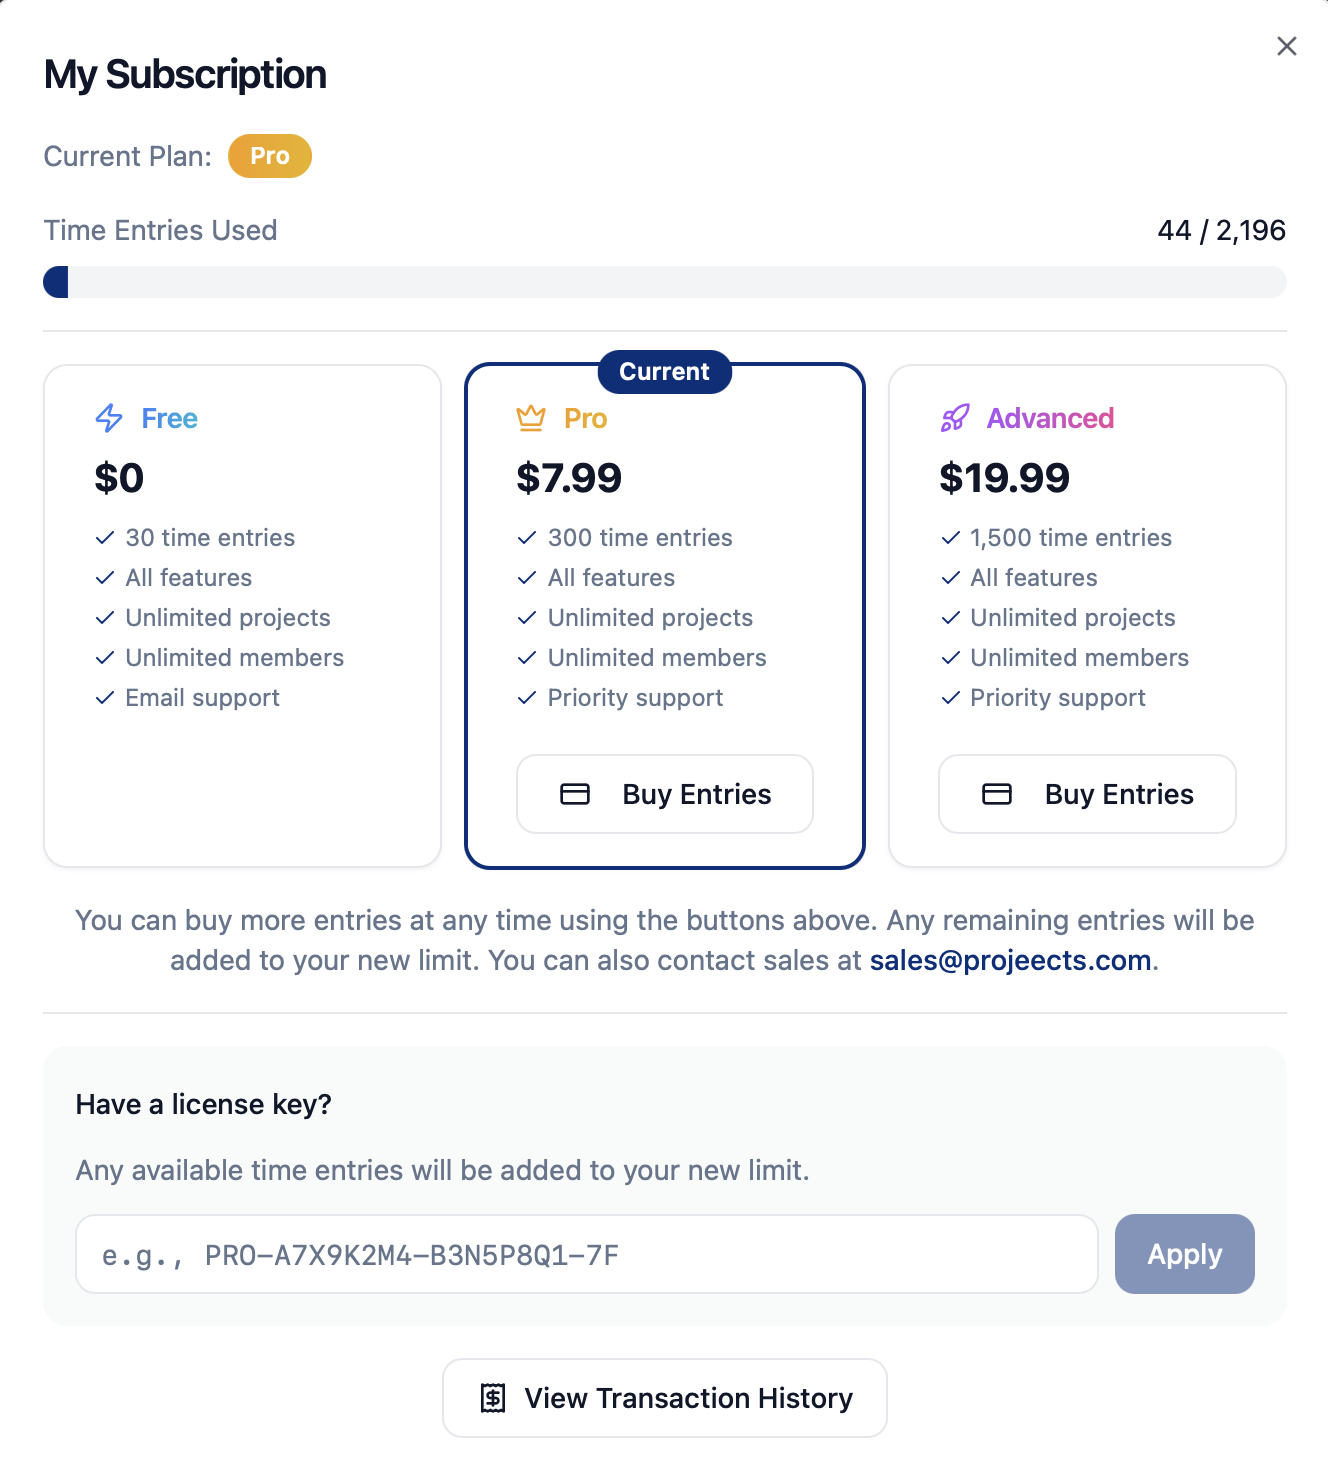Apply the license key
The height and width of the screenshot is (1478, 1328).
(1185, 1254)
